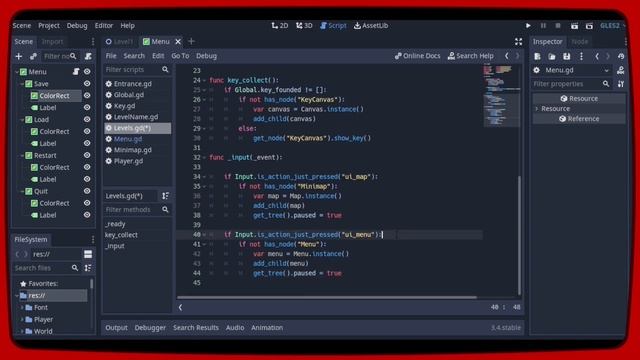Screen dimensions: 640x360
Task: Click the horizontal scrollbar of code editor
Action: (x=327, y=297)
